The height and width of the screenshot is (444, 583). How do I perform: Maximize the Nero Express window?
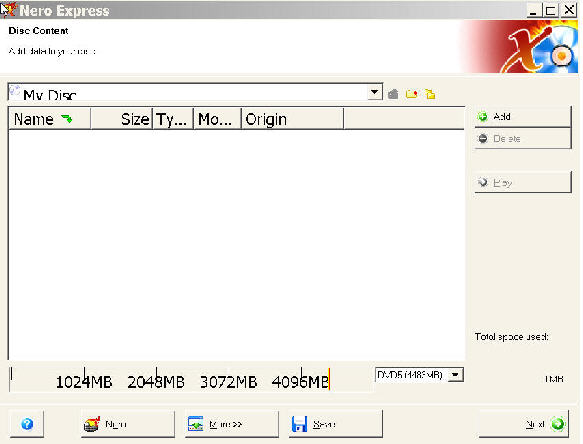pos(551,10)
